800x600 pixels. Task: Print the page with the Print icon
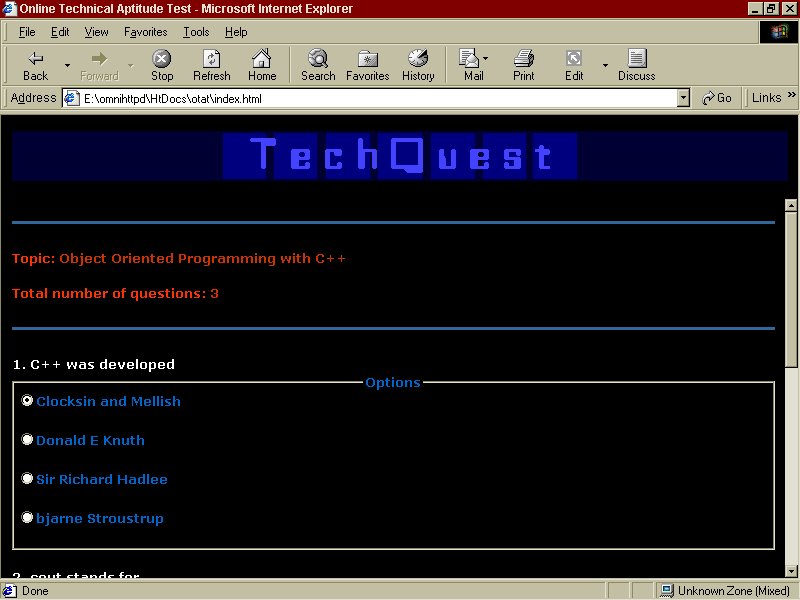523,59
